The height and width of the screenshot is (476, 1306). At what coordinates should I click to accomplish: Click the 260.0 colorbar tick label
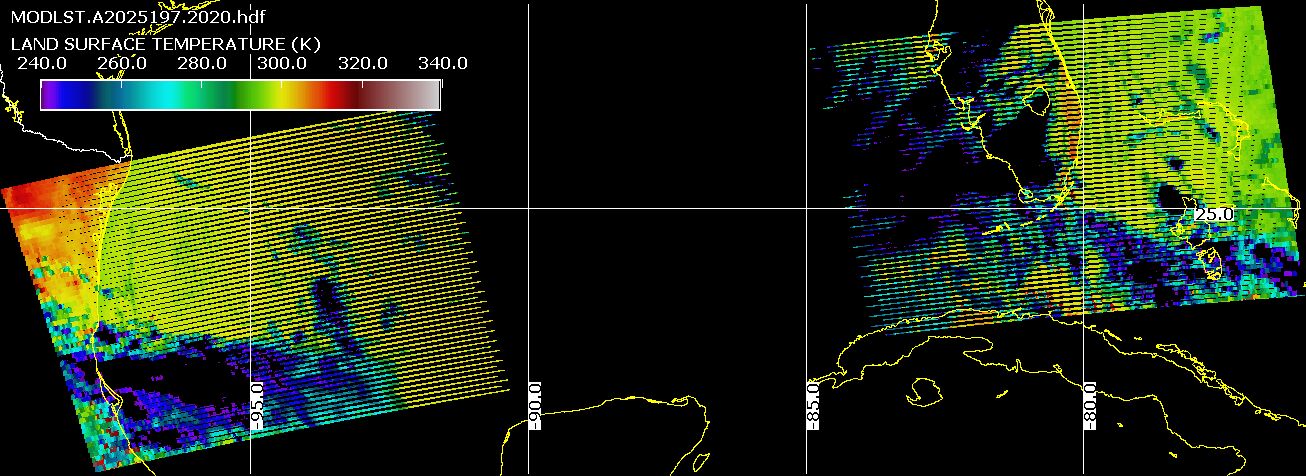122,63
